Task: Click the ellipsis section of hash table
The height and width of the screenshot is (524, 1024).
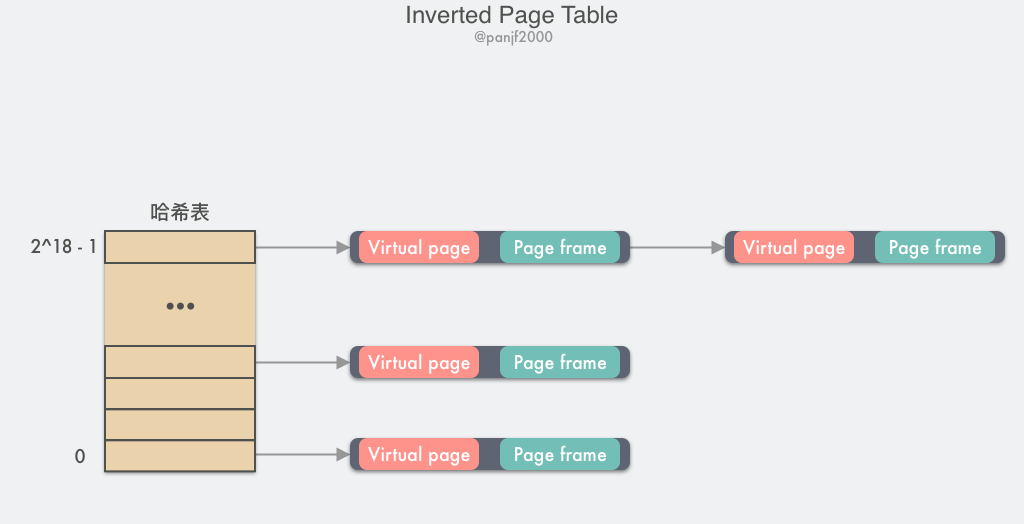Action: [x=180, y=304]
